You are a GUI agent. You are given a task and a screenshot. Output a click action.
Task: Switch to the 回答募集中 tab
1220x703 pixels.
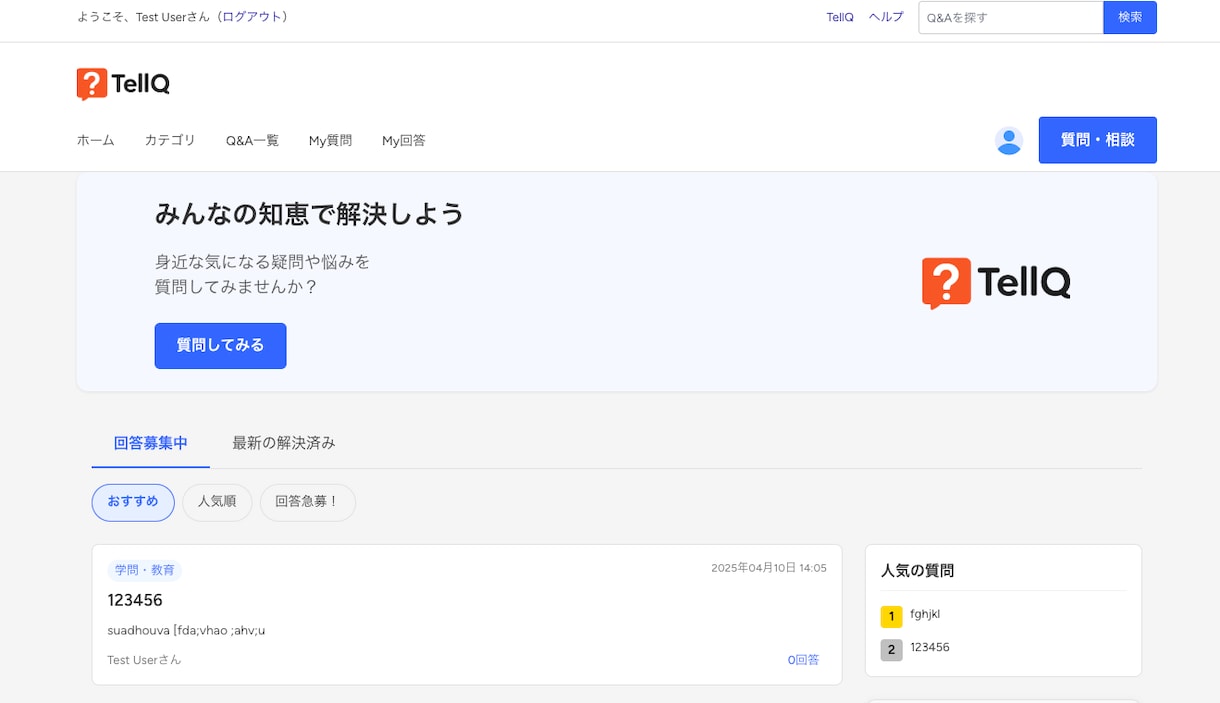[151, 443]
